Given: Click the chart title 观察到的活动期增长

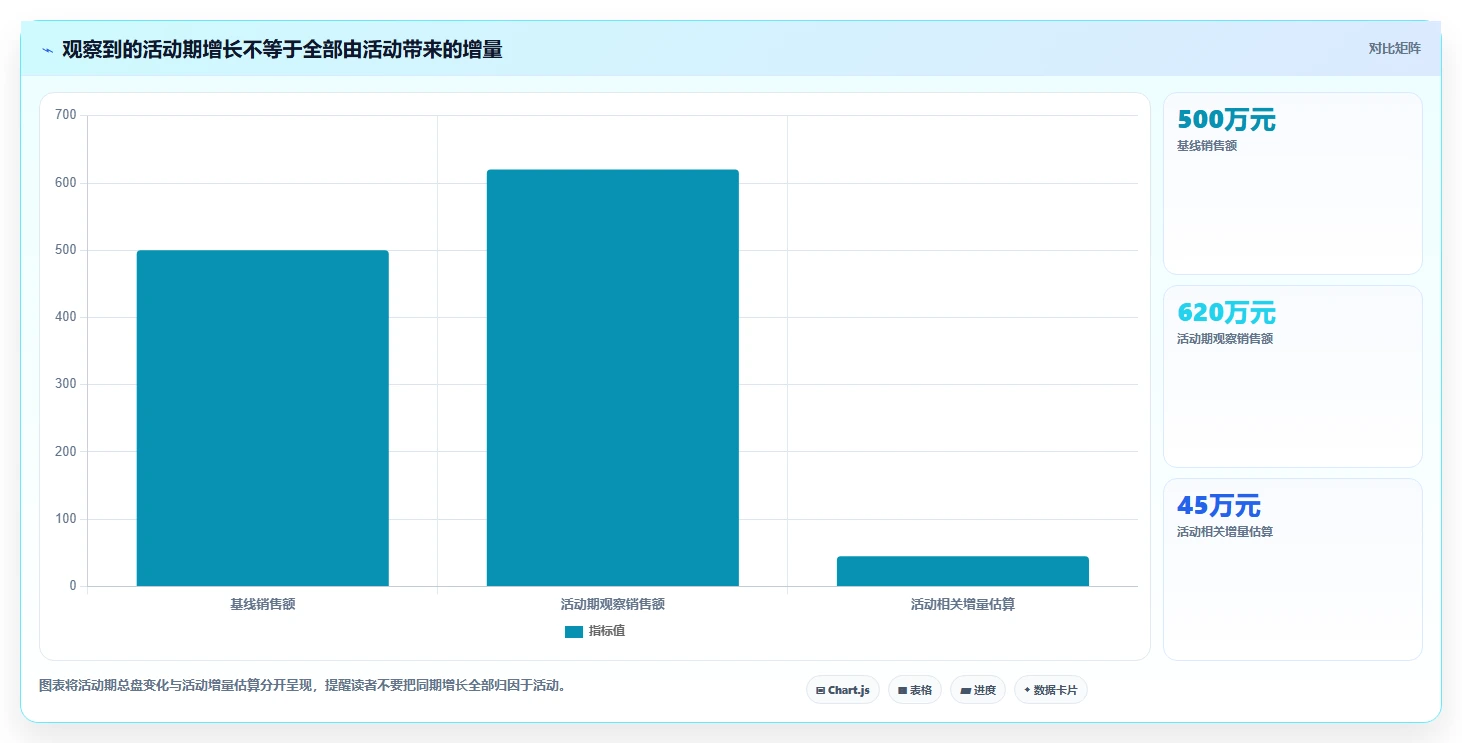Looking at the screenshot, I should [x=282, y=49].
